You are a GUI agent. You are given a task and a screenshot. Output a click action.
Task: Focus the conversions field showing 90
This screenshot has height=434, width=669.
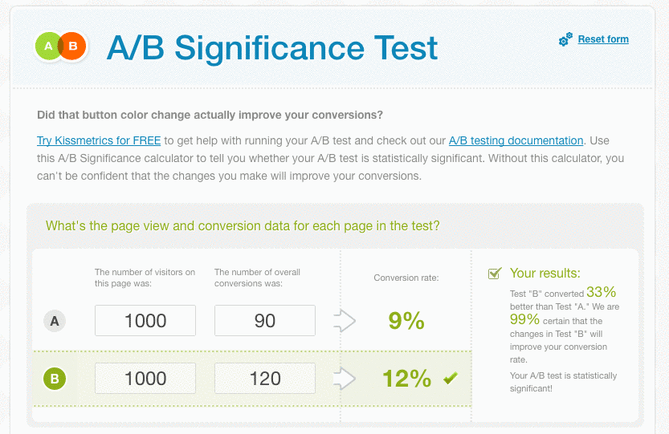click(x=265, y=321)
